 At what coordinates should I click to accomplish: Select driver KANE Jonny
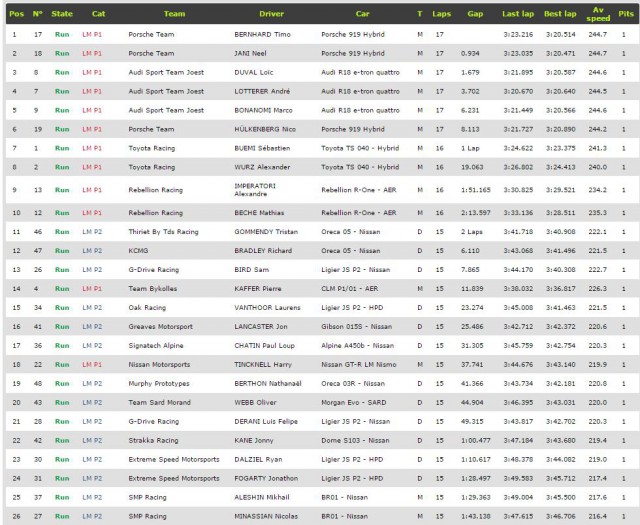tap(254, 440)
